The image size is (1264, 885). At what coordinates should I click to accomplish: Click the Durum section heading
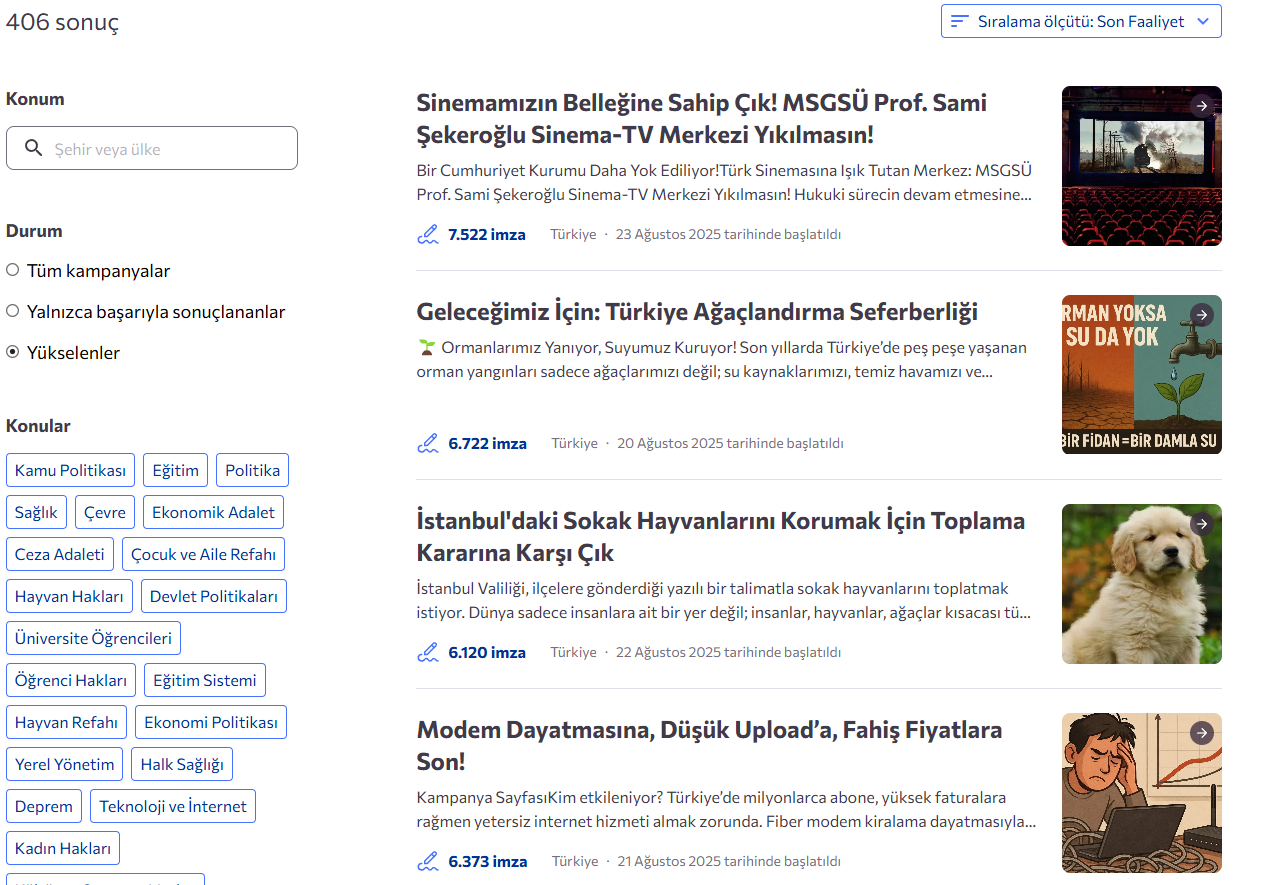tap(34, 231)
